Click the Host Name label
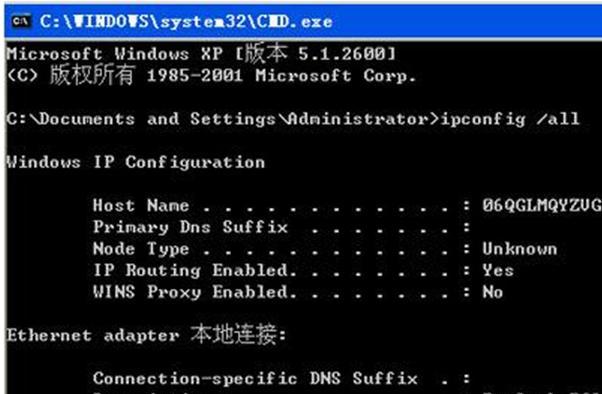The height and width of the screenshot is (394, 602). 141,205
